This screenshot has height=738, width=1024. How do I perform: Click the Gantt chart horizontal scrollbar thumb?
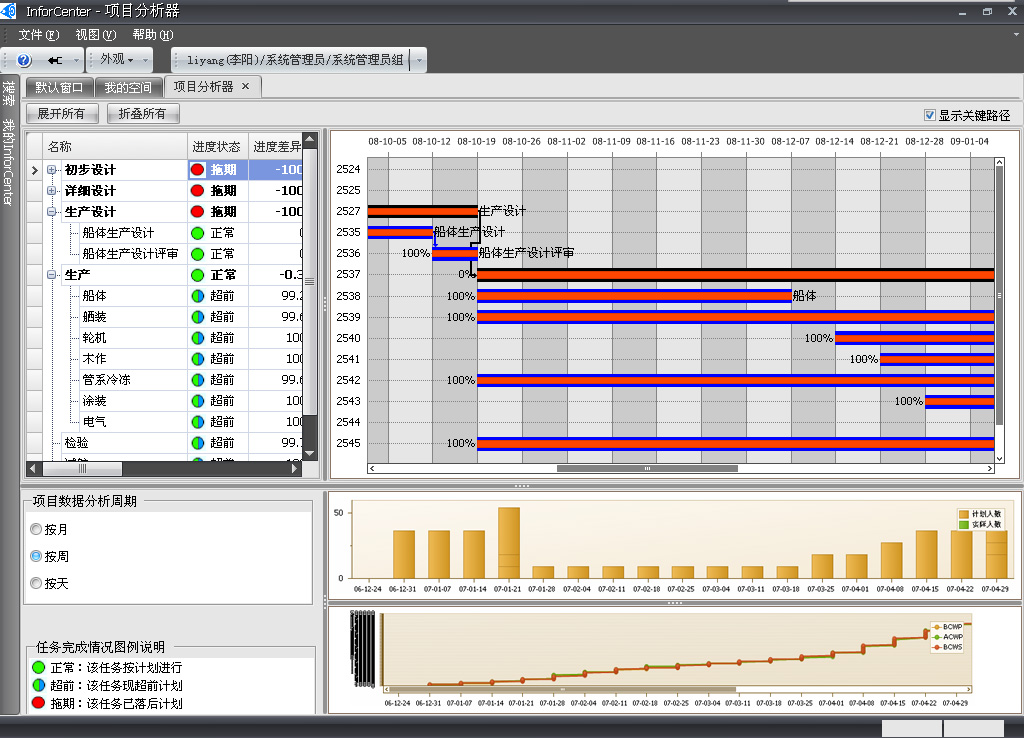coord(647,468)
